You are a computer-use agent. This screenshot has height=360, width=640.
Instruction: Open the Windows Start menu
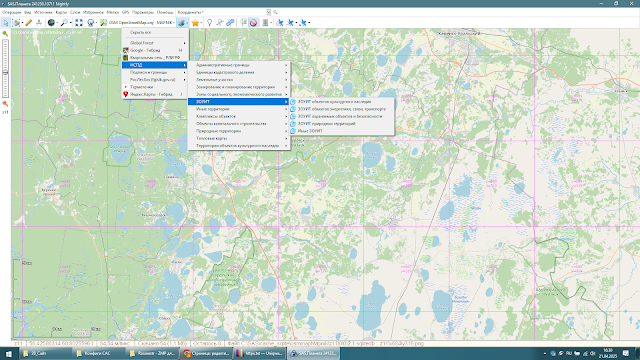[9, 353]
